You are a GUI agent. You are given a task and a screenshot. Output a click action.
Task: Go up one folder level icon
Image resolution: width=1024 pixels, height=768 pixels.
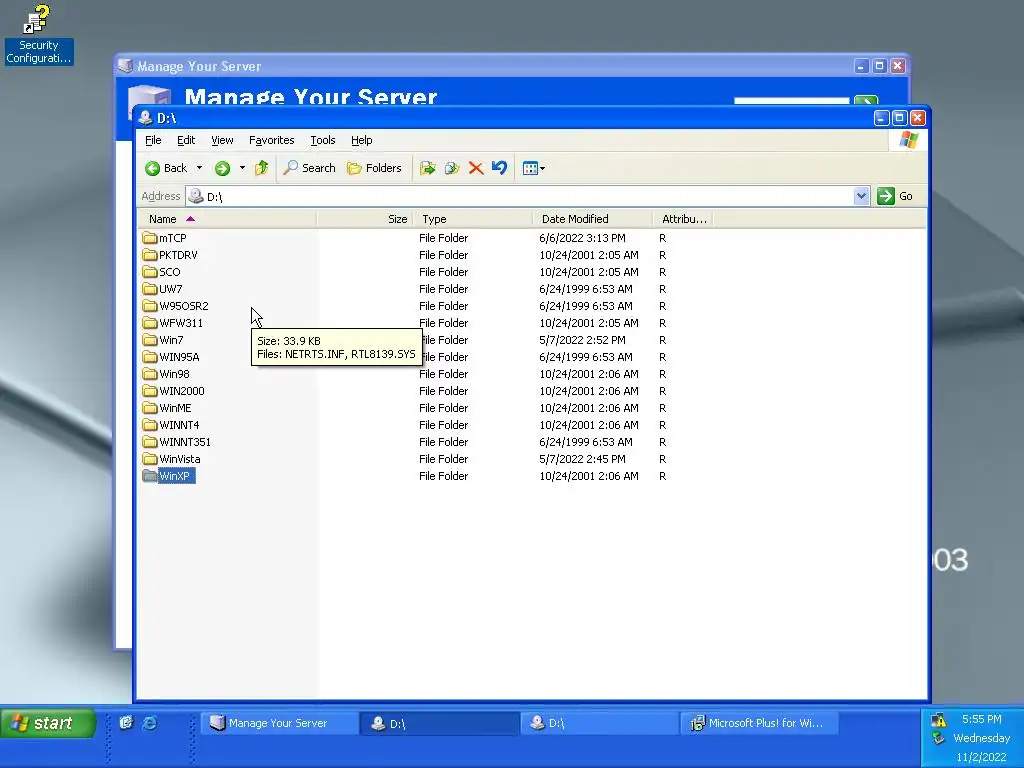(262, 168)
